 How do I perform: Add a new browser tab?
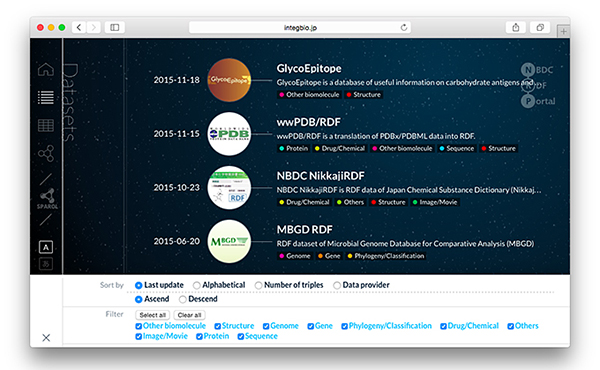(x=563, y=31)
